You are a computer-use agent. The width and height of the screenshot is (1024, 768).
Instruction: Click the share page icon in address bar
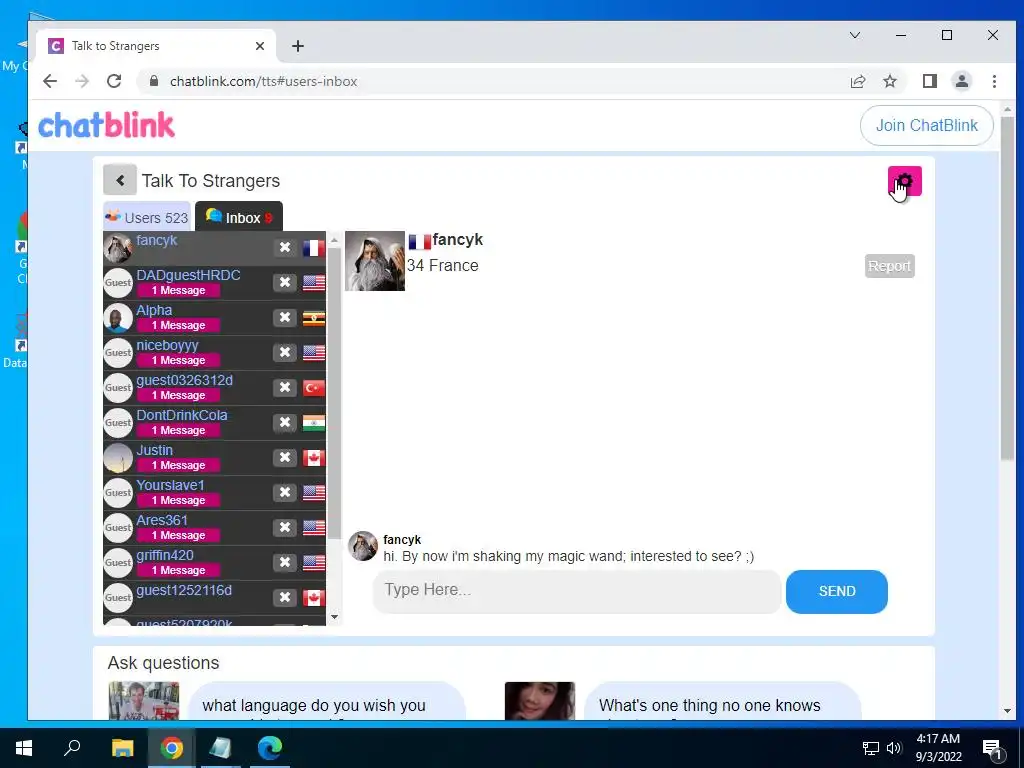tap(857, 81)
